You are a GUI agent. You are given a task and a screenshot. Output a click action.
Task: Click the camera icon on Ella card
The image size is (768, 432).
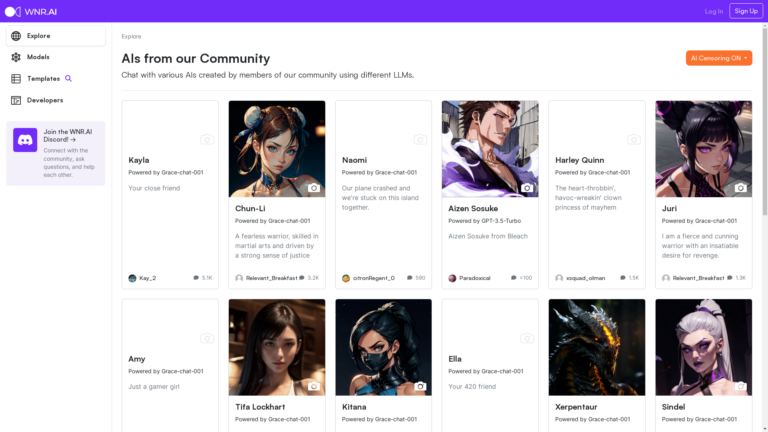pos(527,338)
